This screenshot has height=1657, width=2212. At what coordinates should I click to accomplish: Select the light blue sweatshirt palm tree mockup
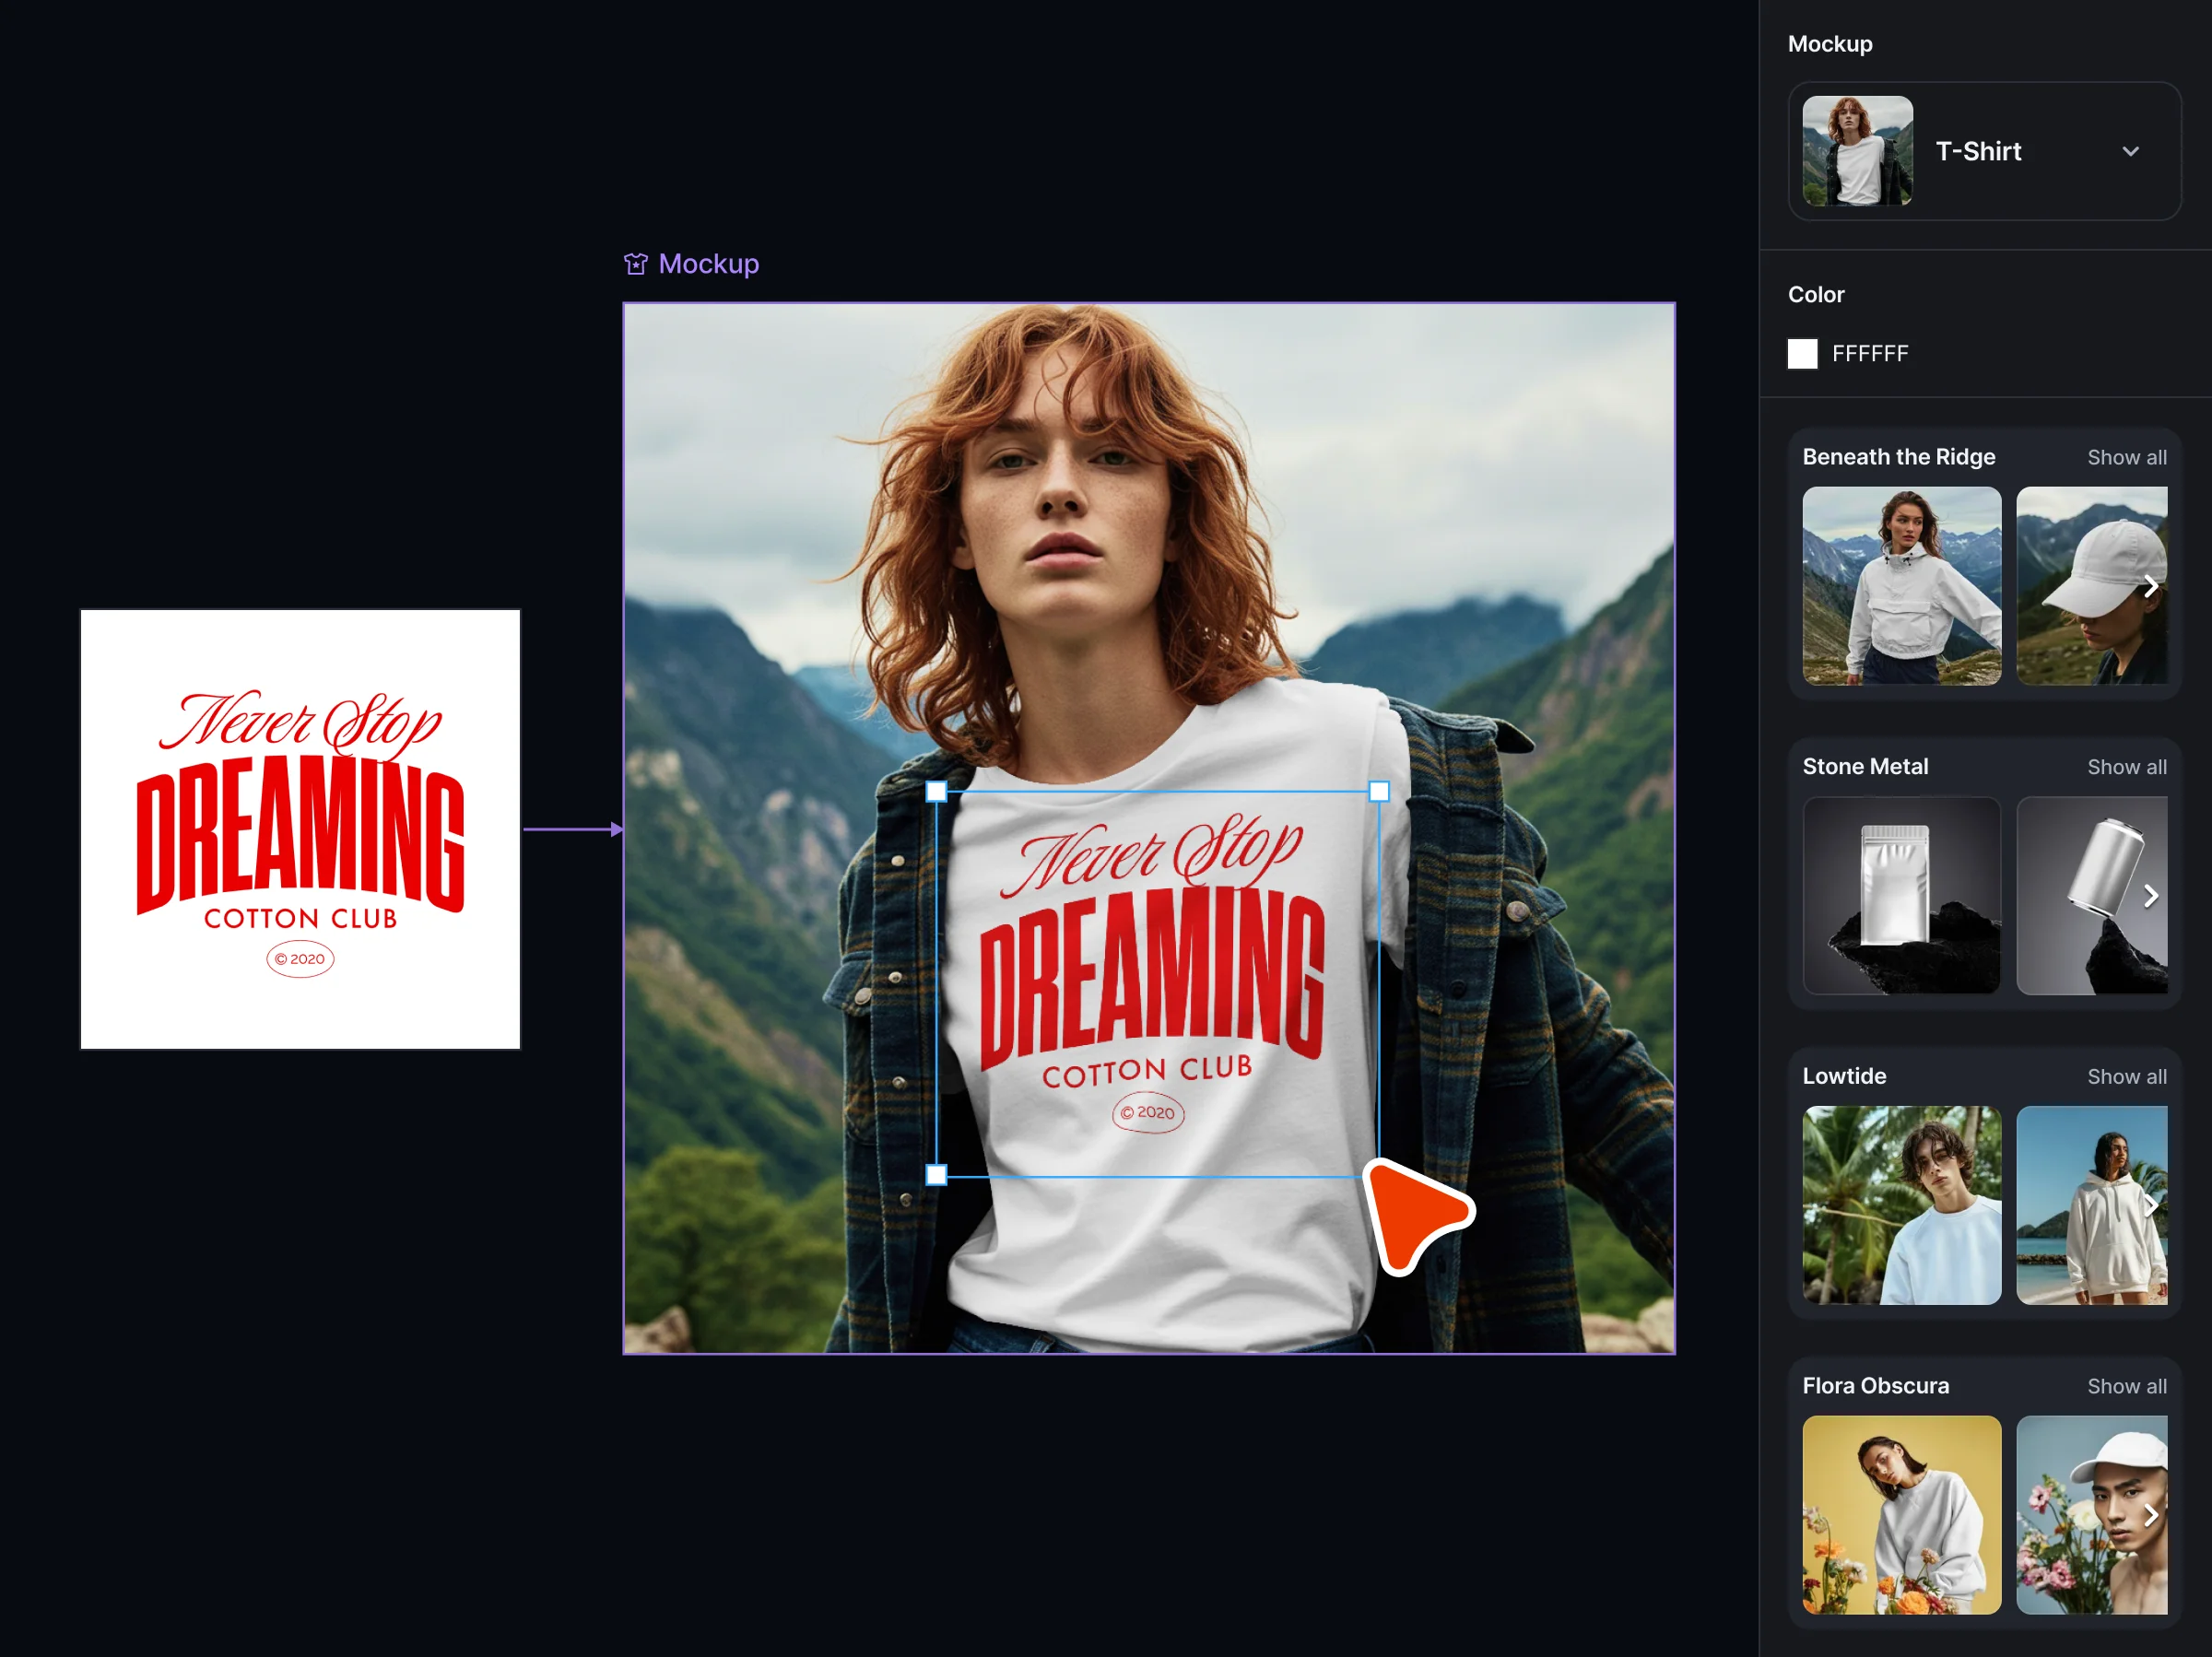tap(1901, 1205)
